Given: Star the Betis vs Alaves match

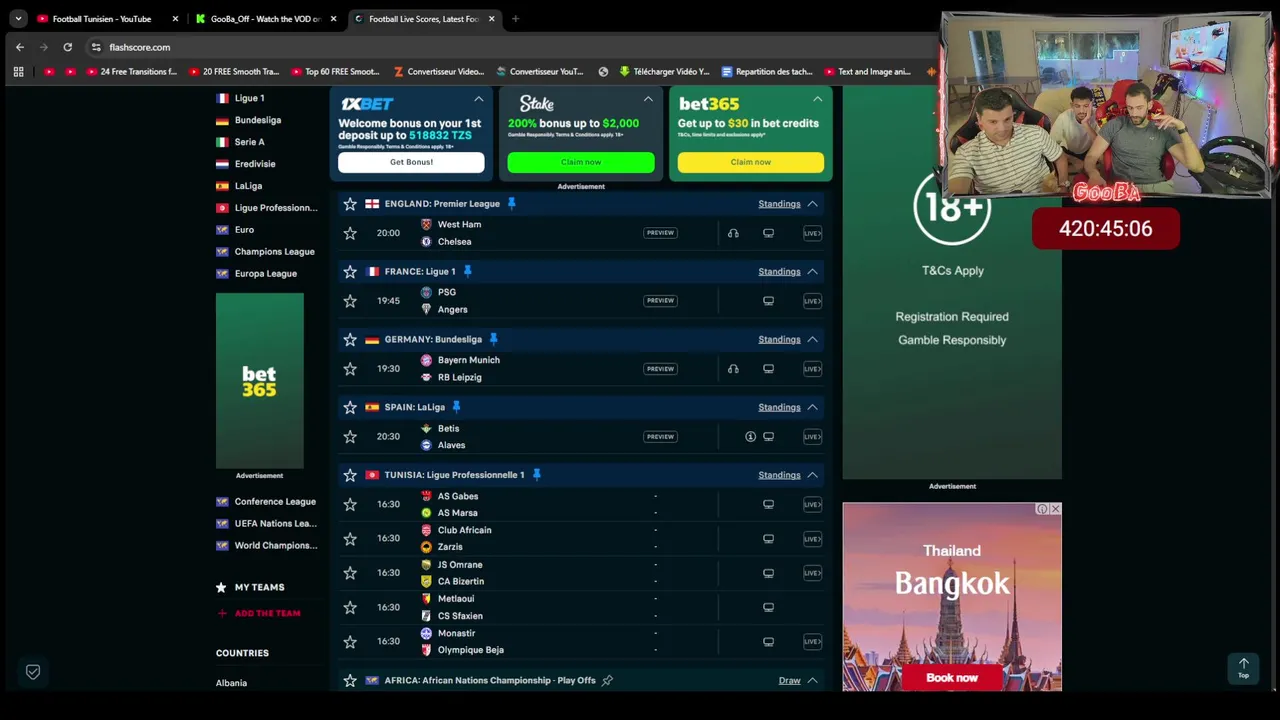Looking at the screenshot, I should [x=350, y=437].
